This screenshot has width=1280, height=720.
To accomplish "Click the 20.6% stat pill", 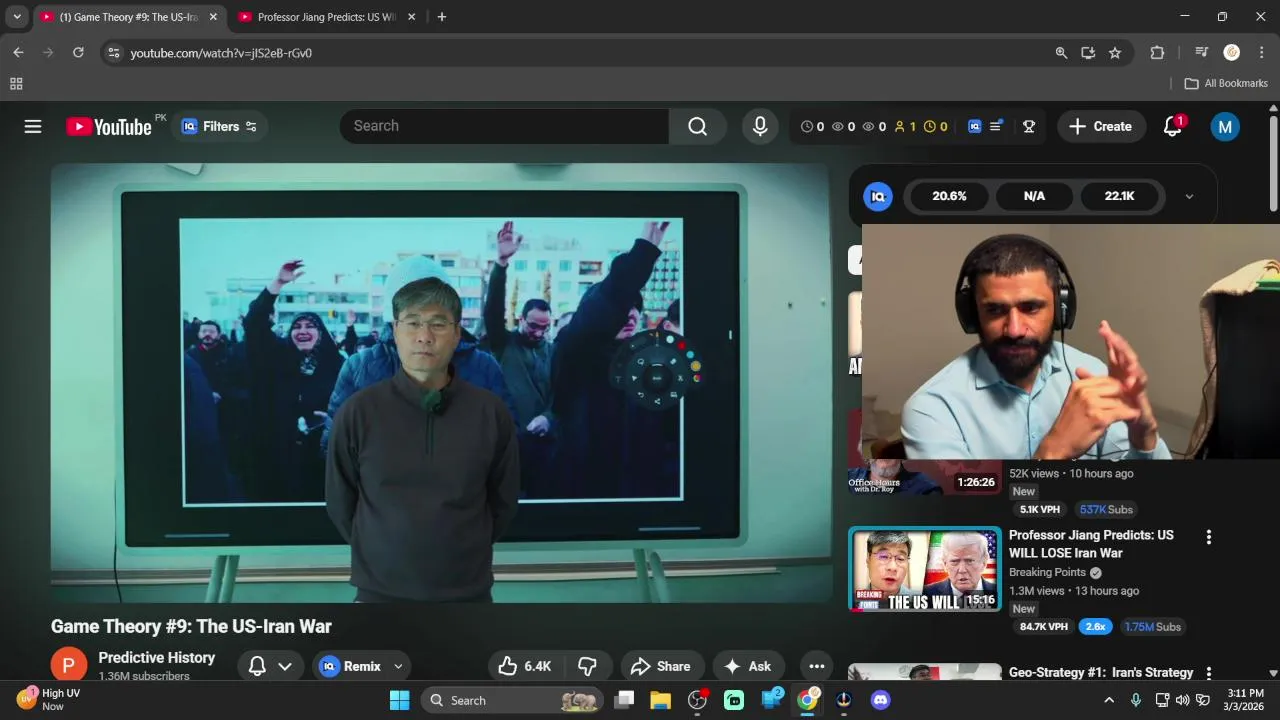I will click(x=949, y=196).
